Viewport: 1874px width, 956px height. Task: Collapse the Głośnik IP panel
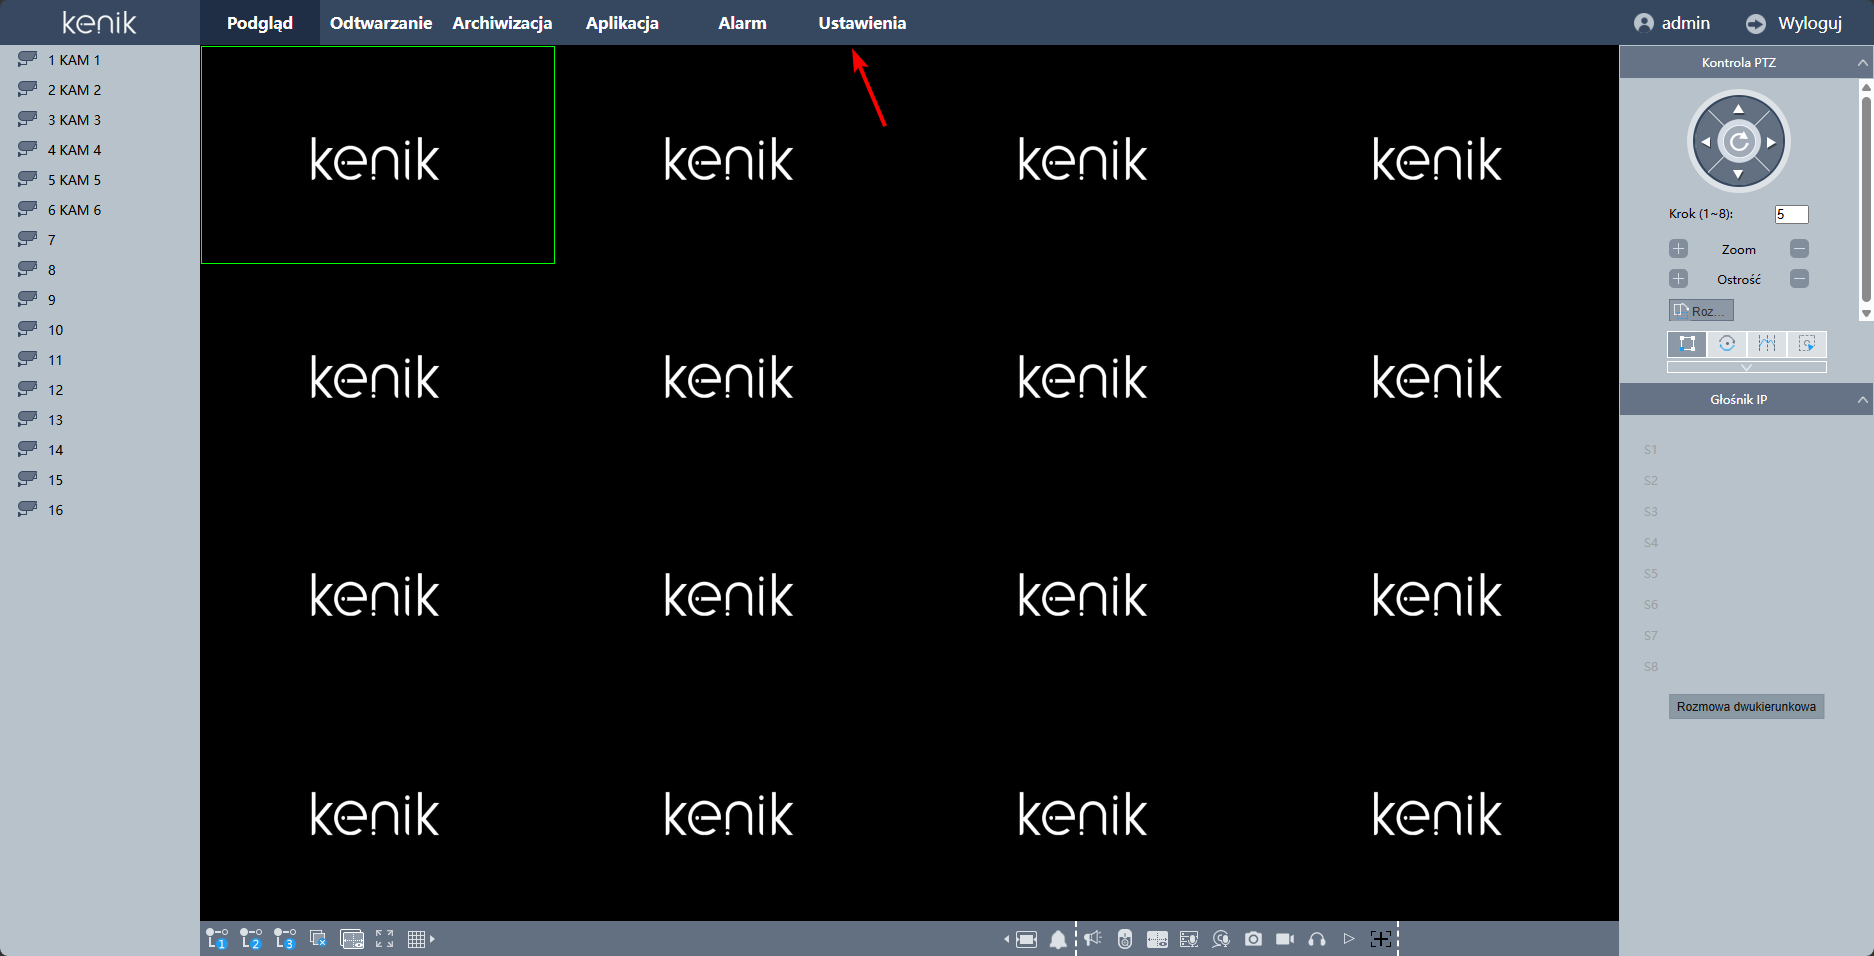1862,399
